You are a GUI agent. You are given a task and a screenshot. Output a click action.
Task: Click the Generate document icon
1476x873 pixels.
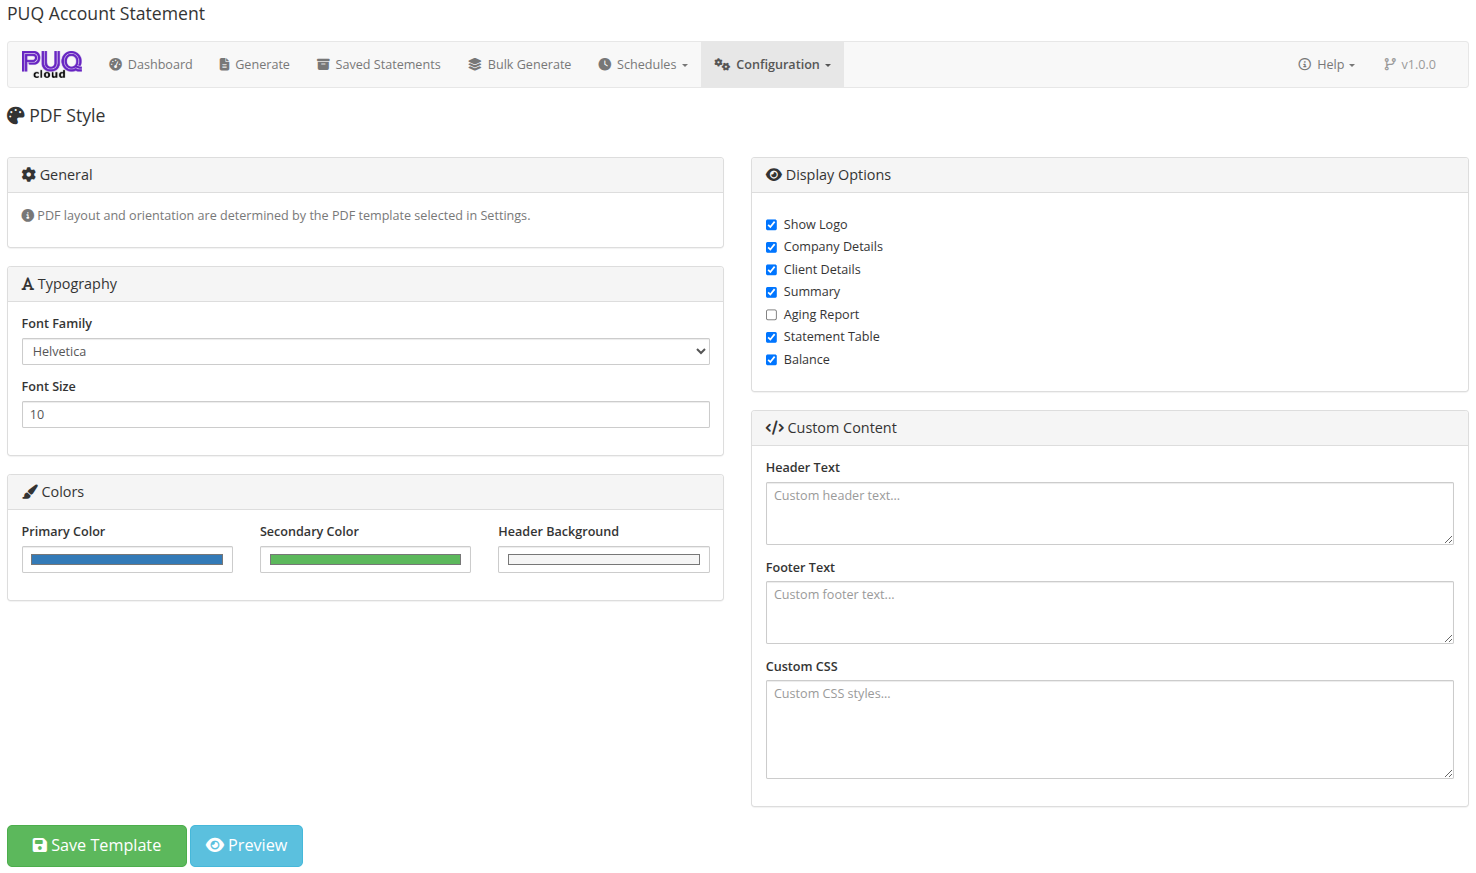click(x=224, y=65)
